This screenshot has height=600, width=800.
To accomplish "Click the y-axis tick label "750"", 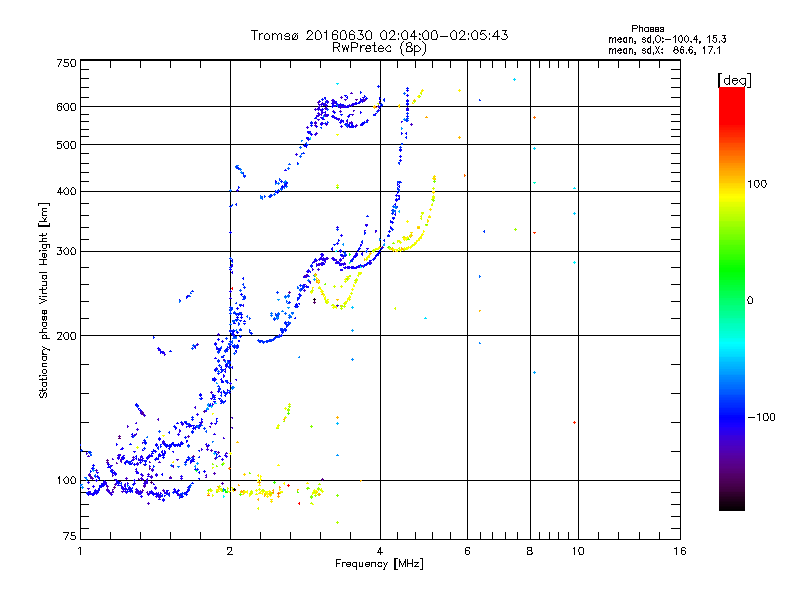I will point(66,63).
